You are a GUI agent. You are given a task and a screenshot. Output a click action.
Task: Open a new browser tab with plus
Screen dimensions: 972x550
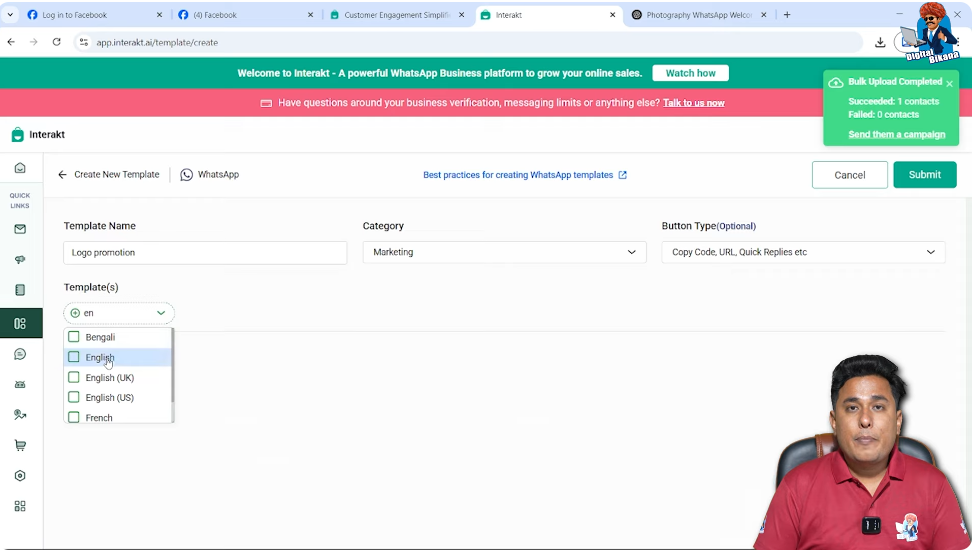tap(787, 15)
